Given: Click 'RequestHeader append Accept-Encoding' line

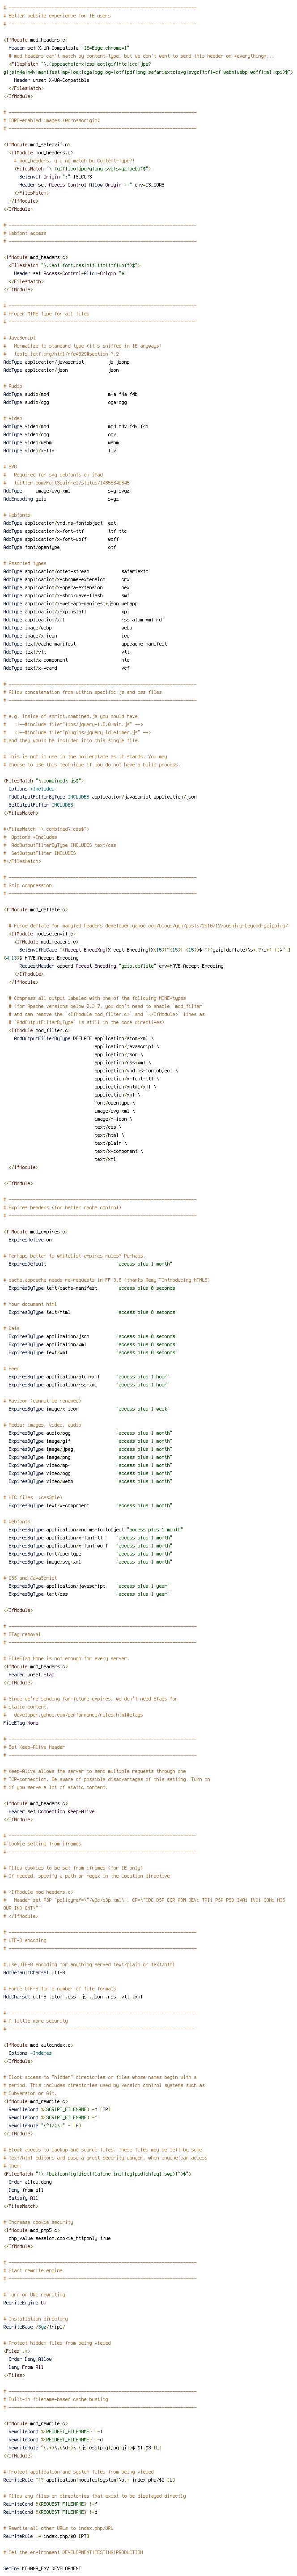Looking at the screenshot, I should pos(121,965).
